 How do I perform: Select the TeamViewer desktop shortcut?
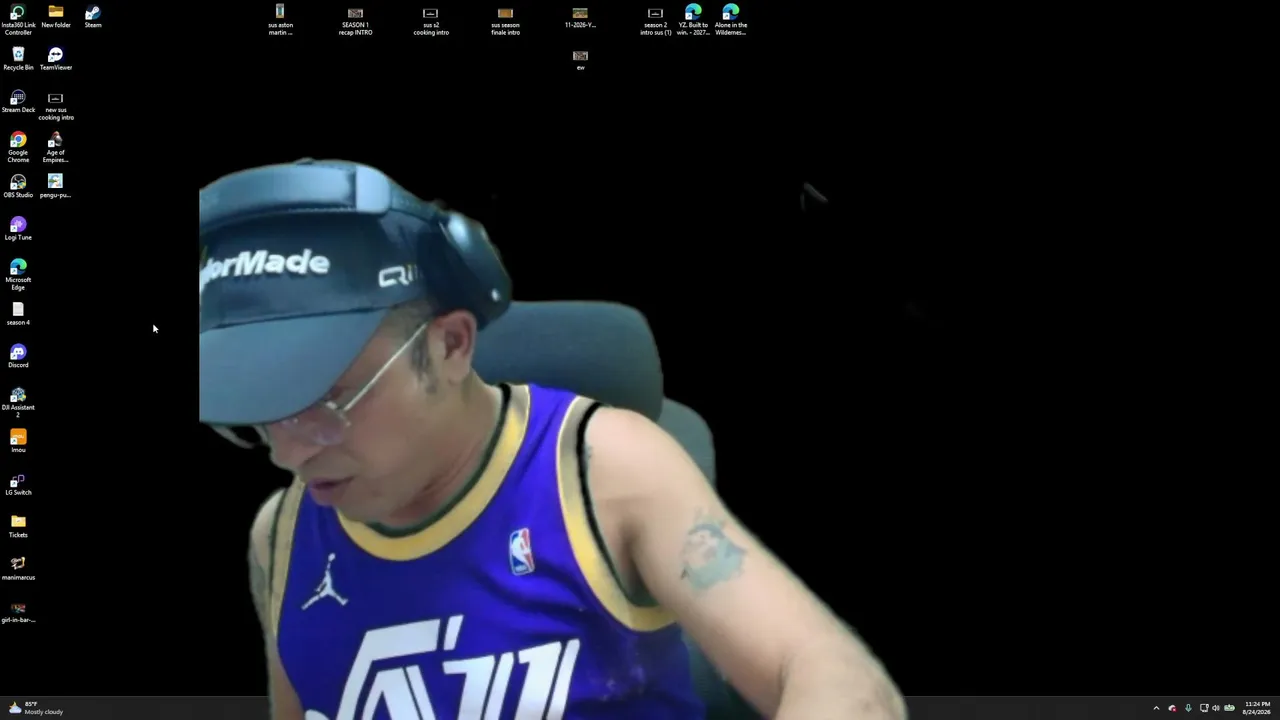56,59
